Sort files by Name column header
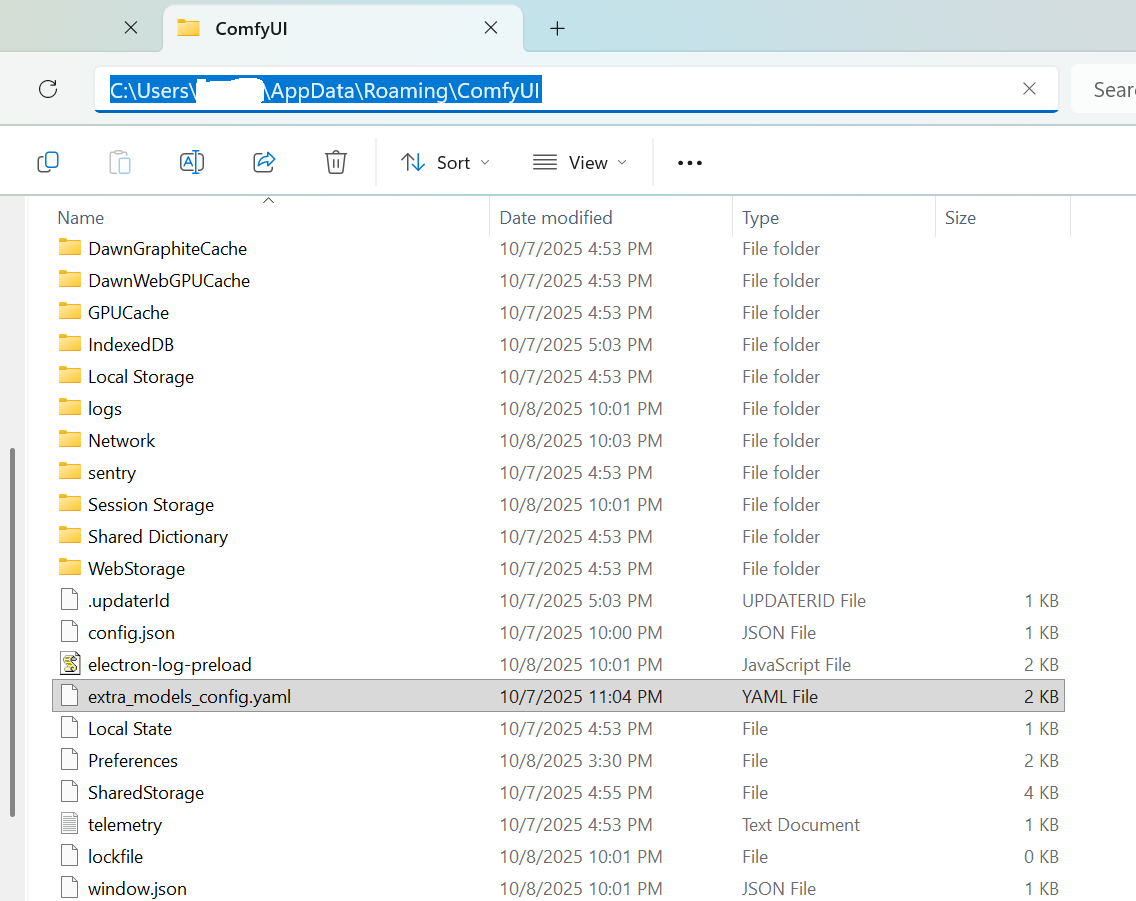The height and width of the screenshot is (901, 1136). pos(80,218)
